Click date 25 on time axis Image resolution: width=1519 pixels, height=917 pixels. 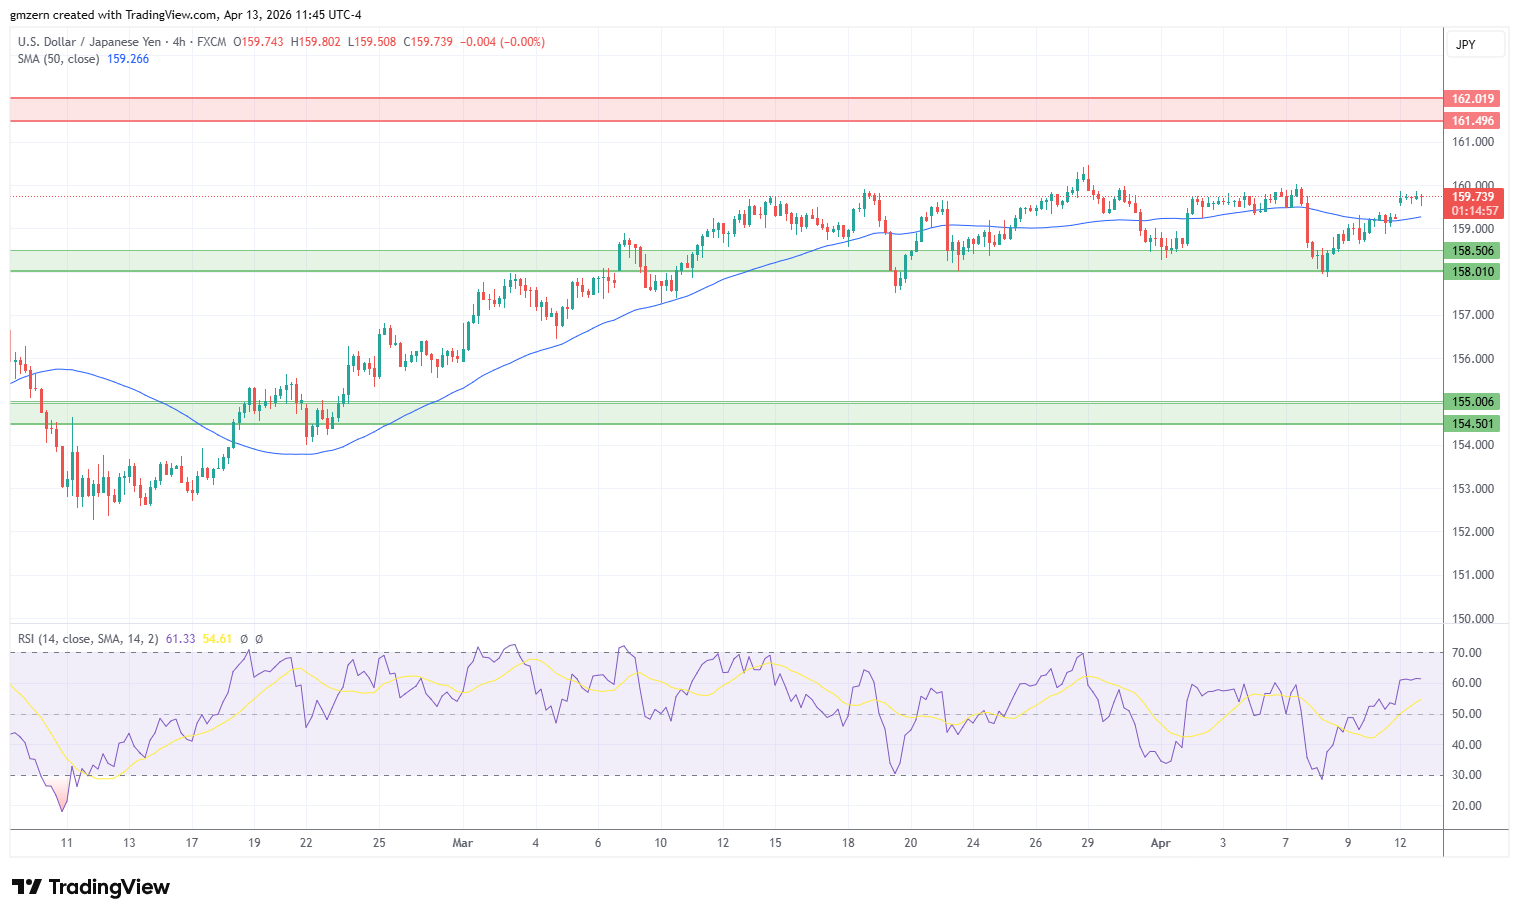pos(379,843)
